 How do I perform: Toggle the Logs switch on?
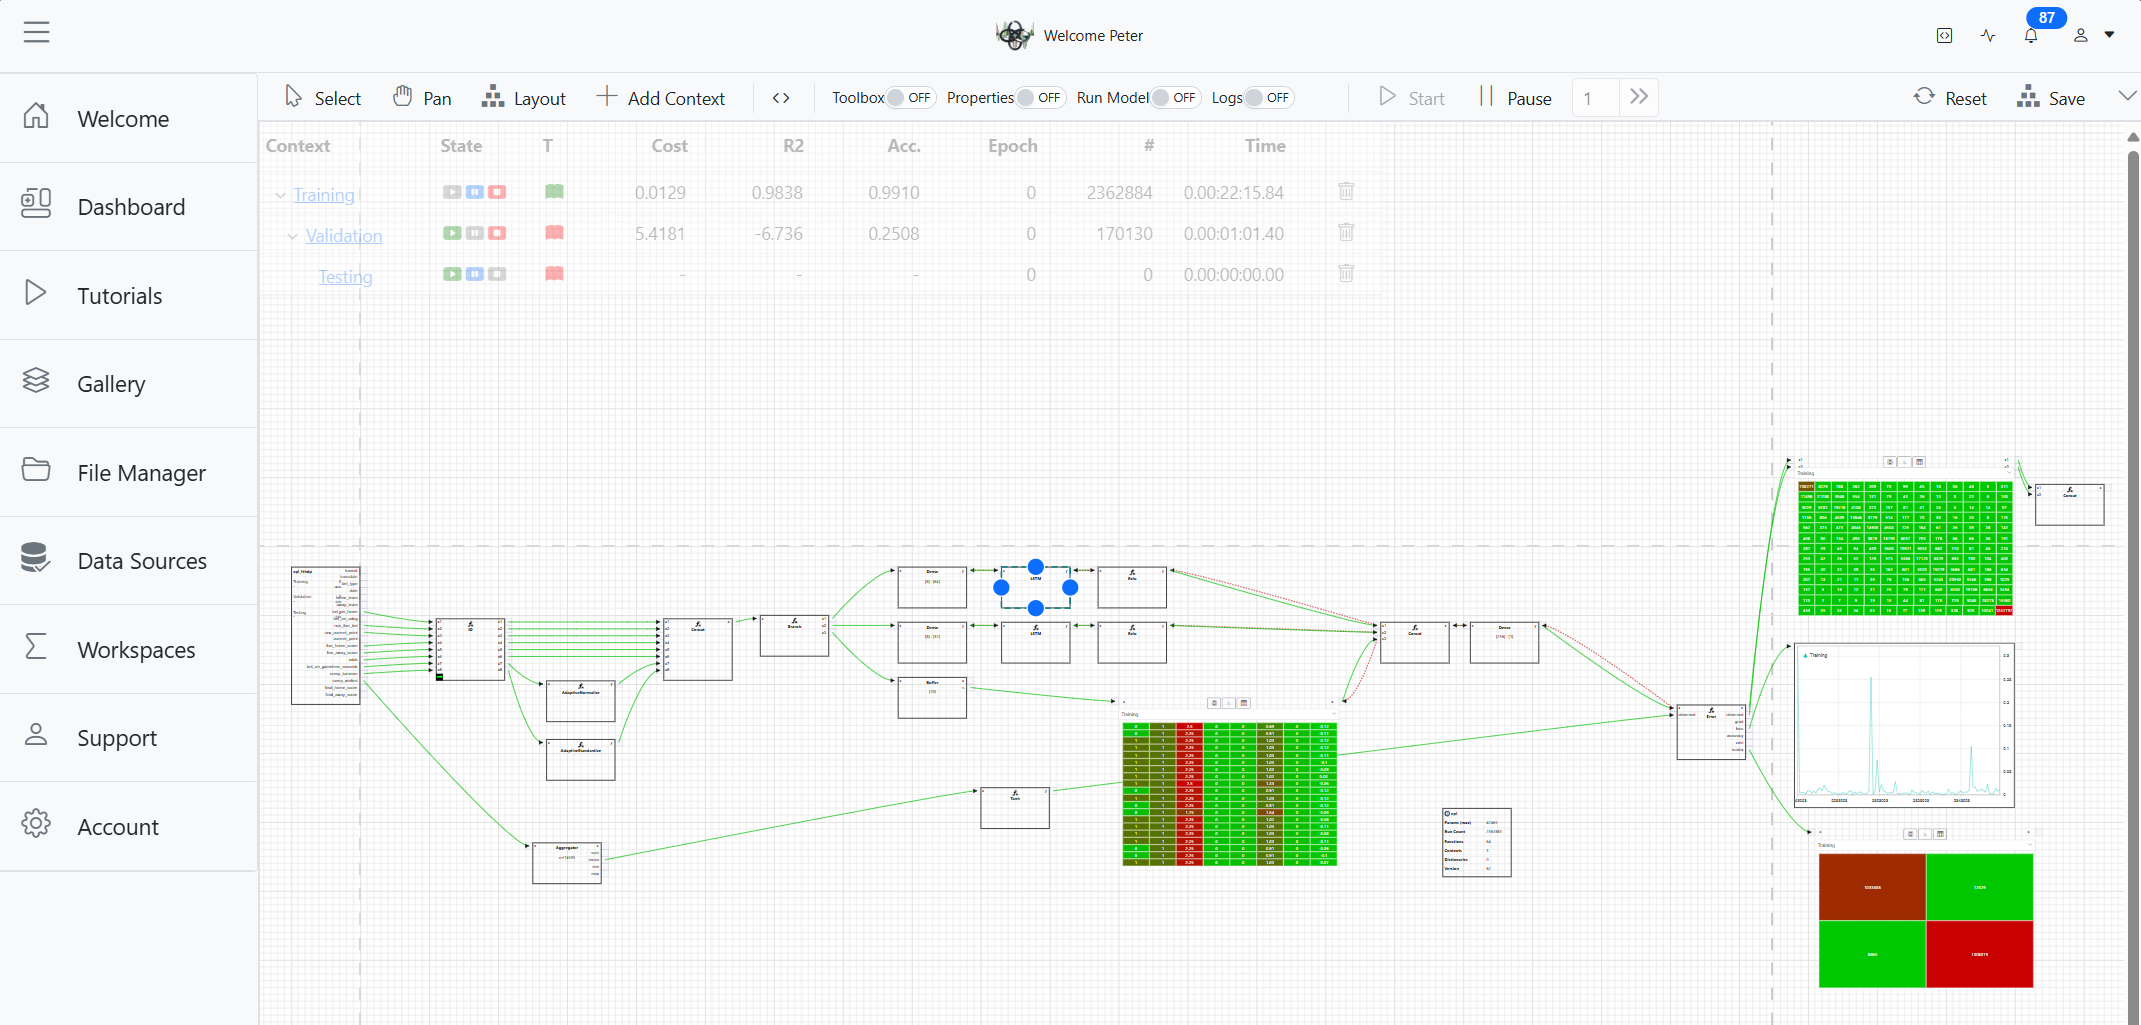pyautogui.click(x=1268, y=98)
